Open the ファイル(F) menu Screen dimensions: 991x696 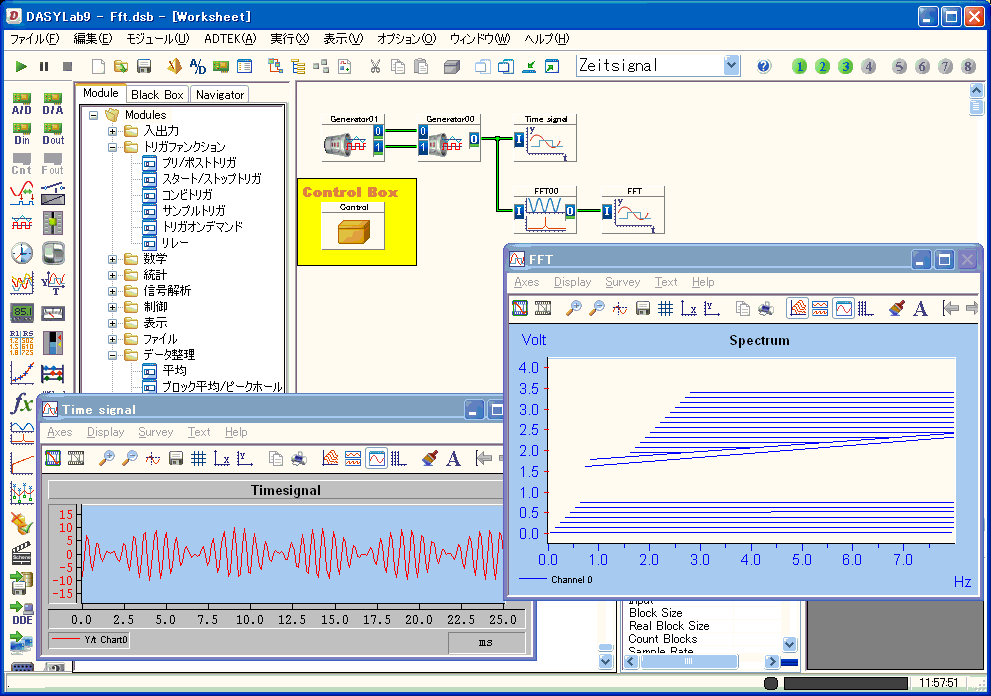[x=35, y=39]
